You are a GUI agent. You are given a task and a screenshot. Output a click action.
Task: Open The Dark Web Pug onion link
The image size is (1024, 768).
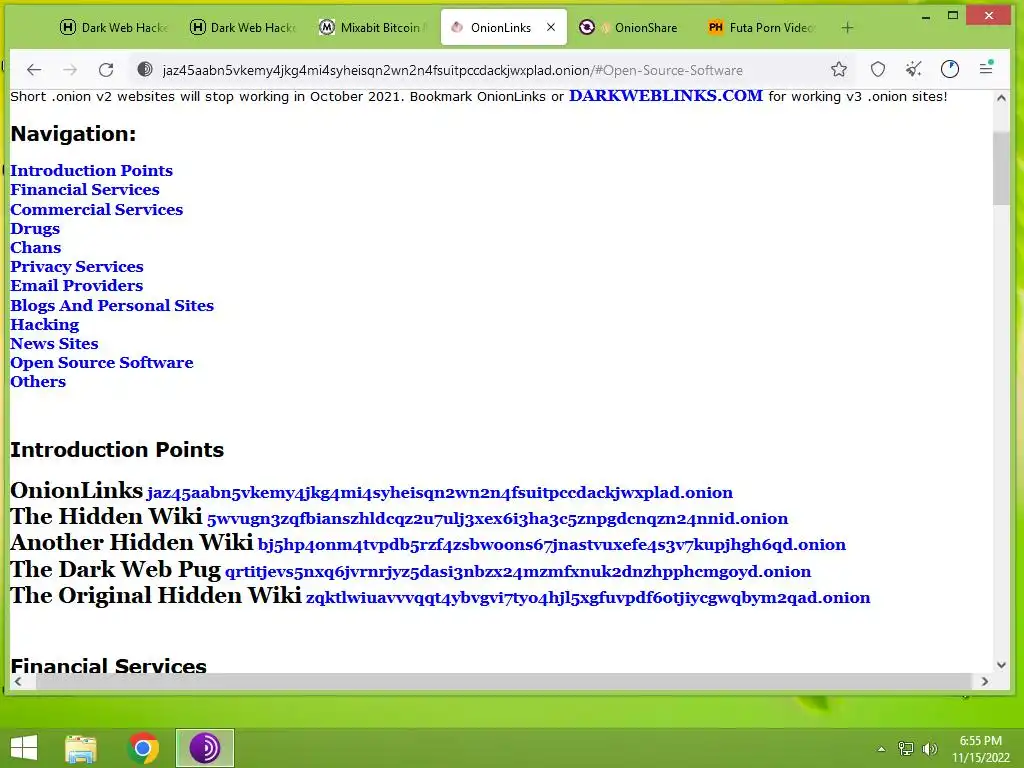(518, 571)
